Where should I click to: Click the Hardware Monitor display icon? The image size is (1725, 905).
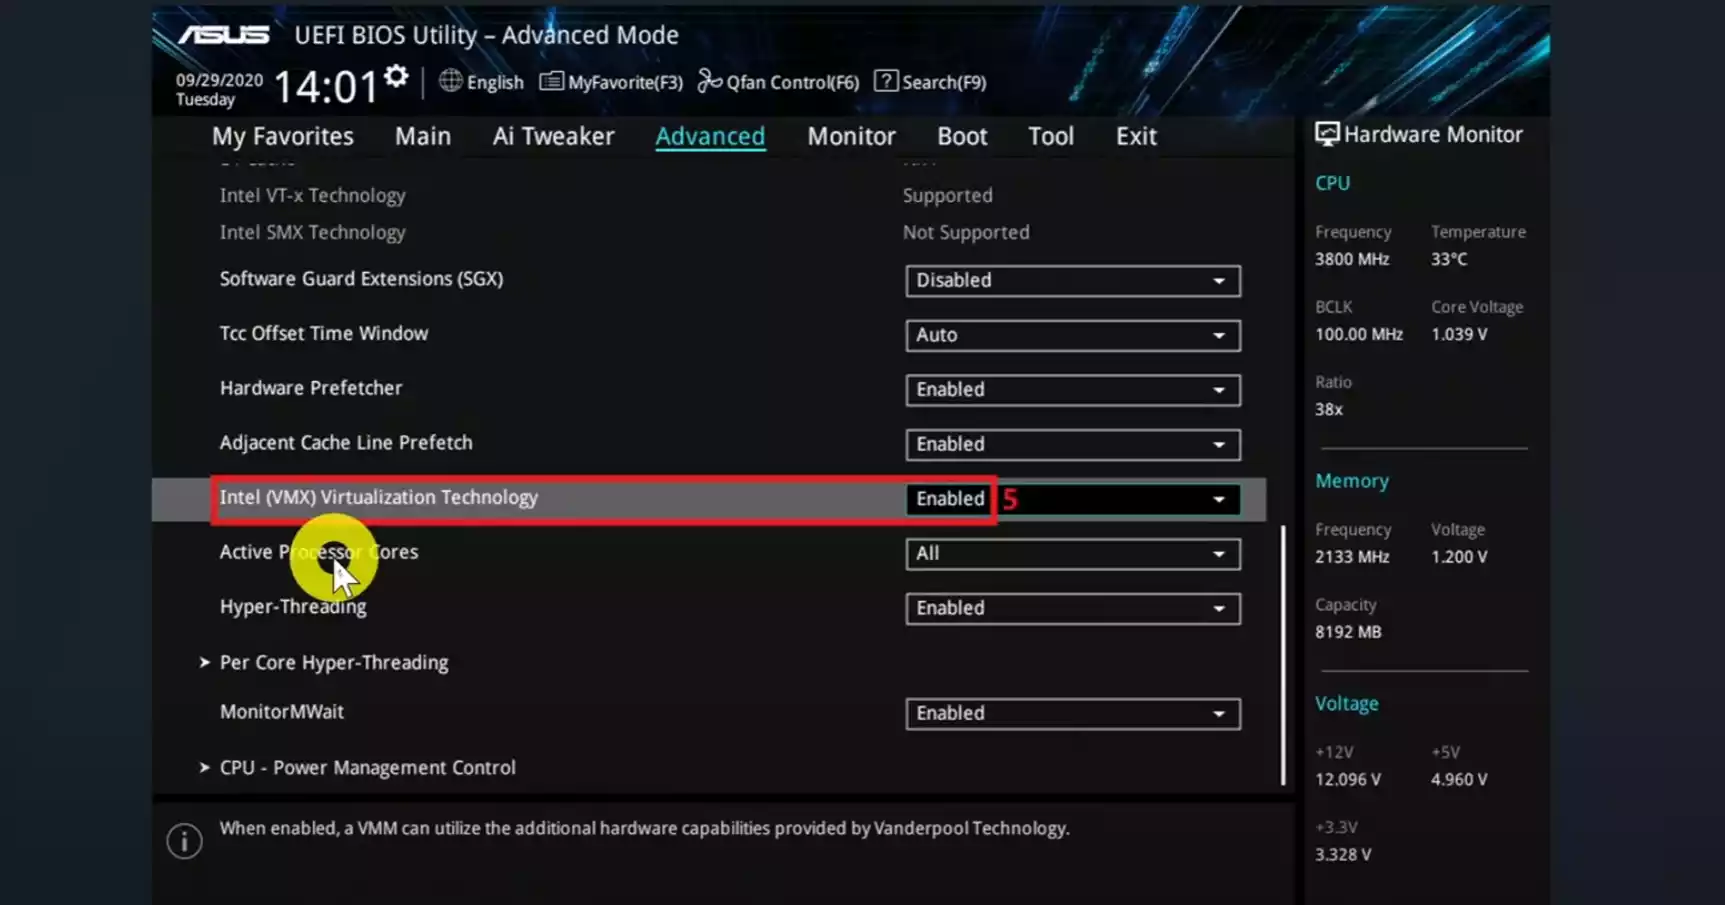coord(1326,134)
